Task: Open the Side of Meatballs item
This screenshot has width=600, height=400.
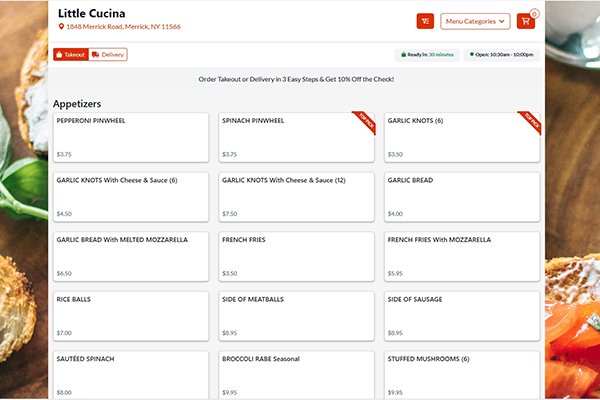Action: [297, 316]
